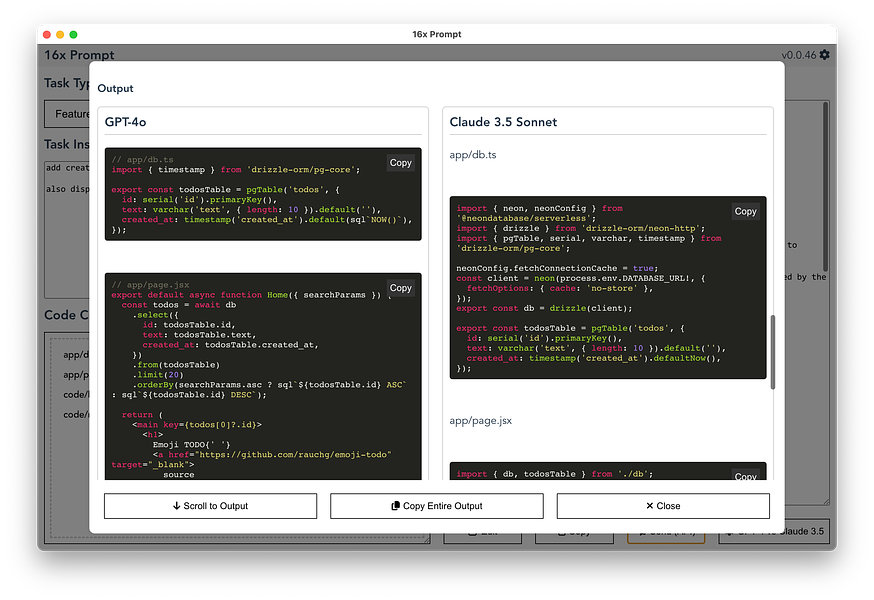Click the green macOS fullscreen button
Screen dimensions: 874x600
coord(73,35)
